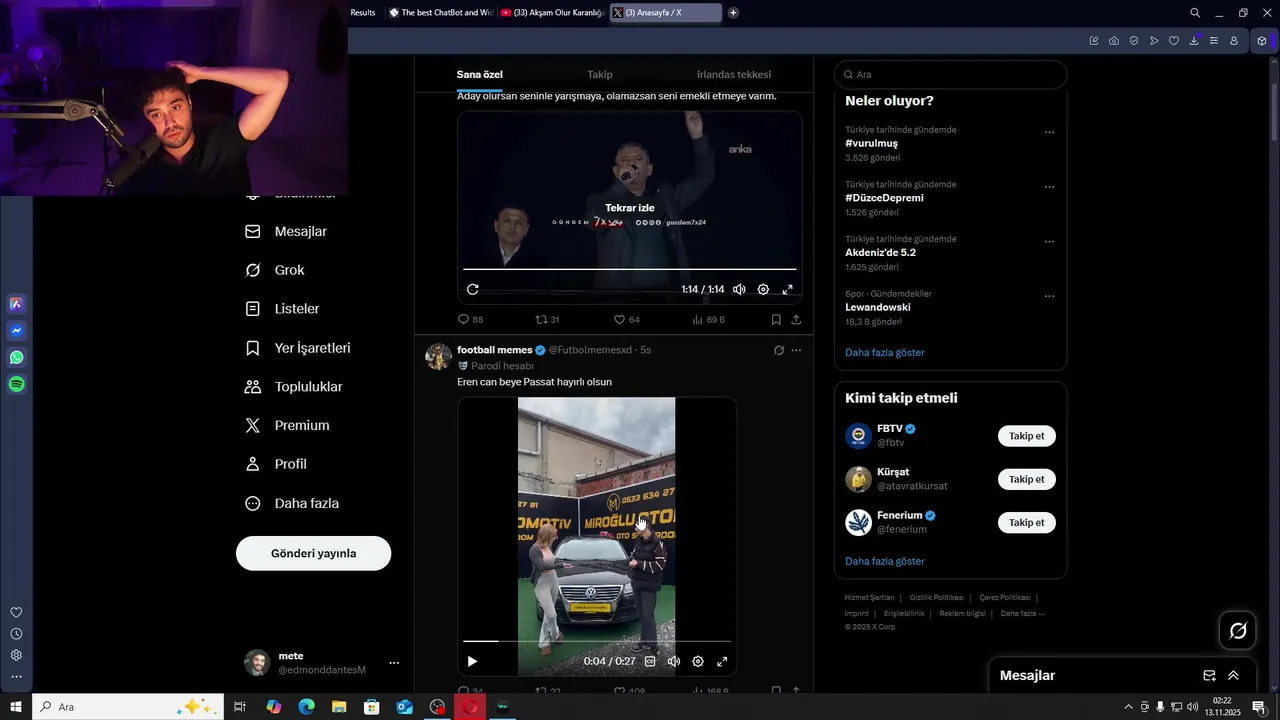Play the Passat video

(x=473, y=661)
